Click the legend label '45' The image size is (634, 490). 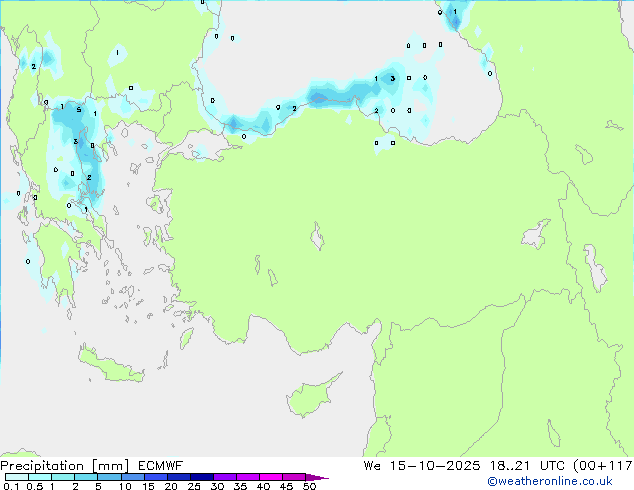coord(286,486)
